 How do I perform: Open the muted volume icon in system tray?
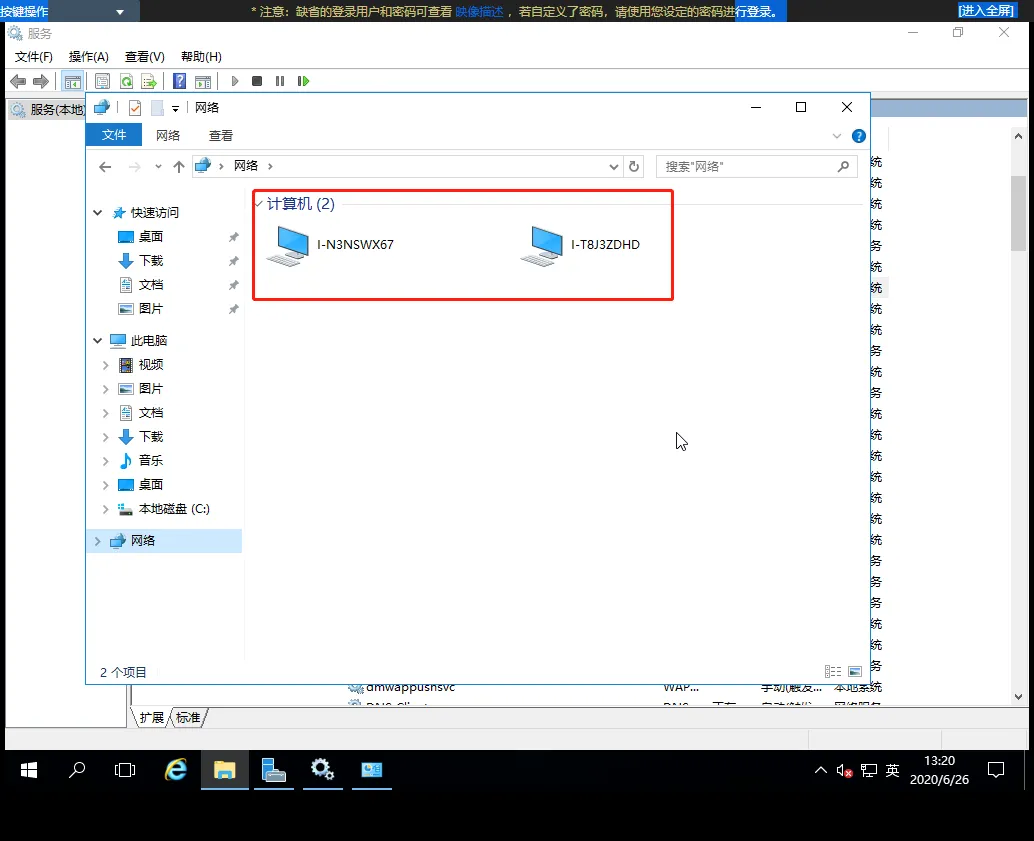[843, 770]
